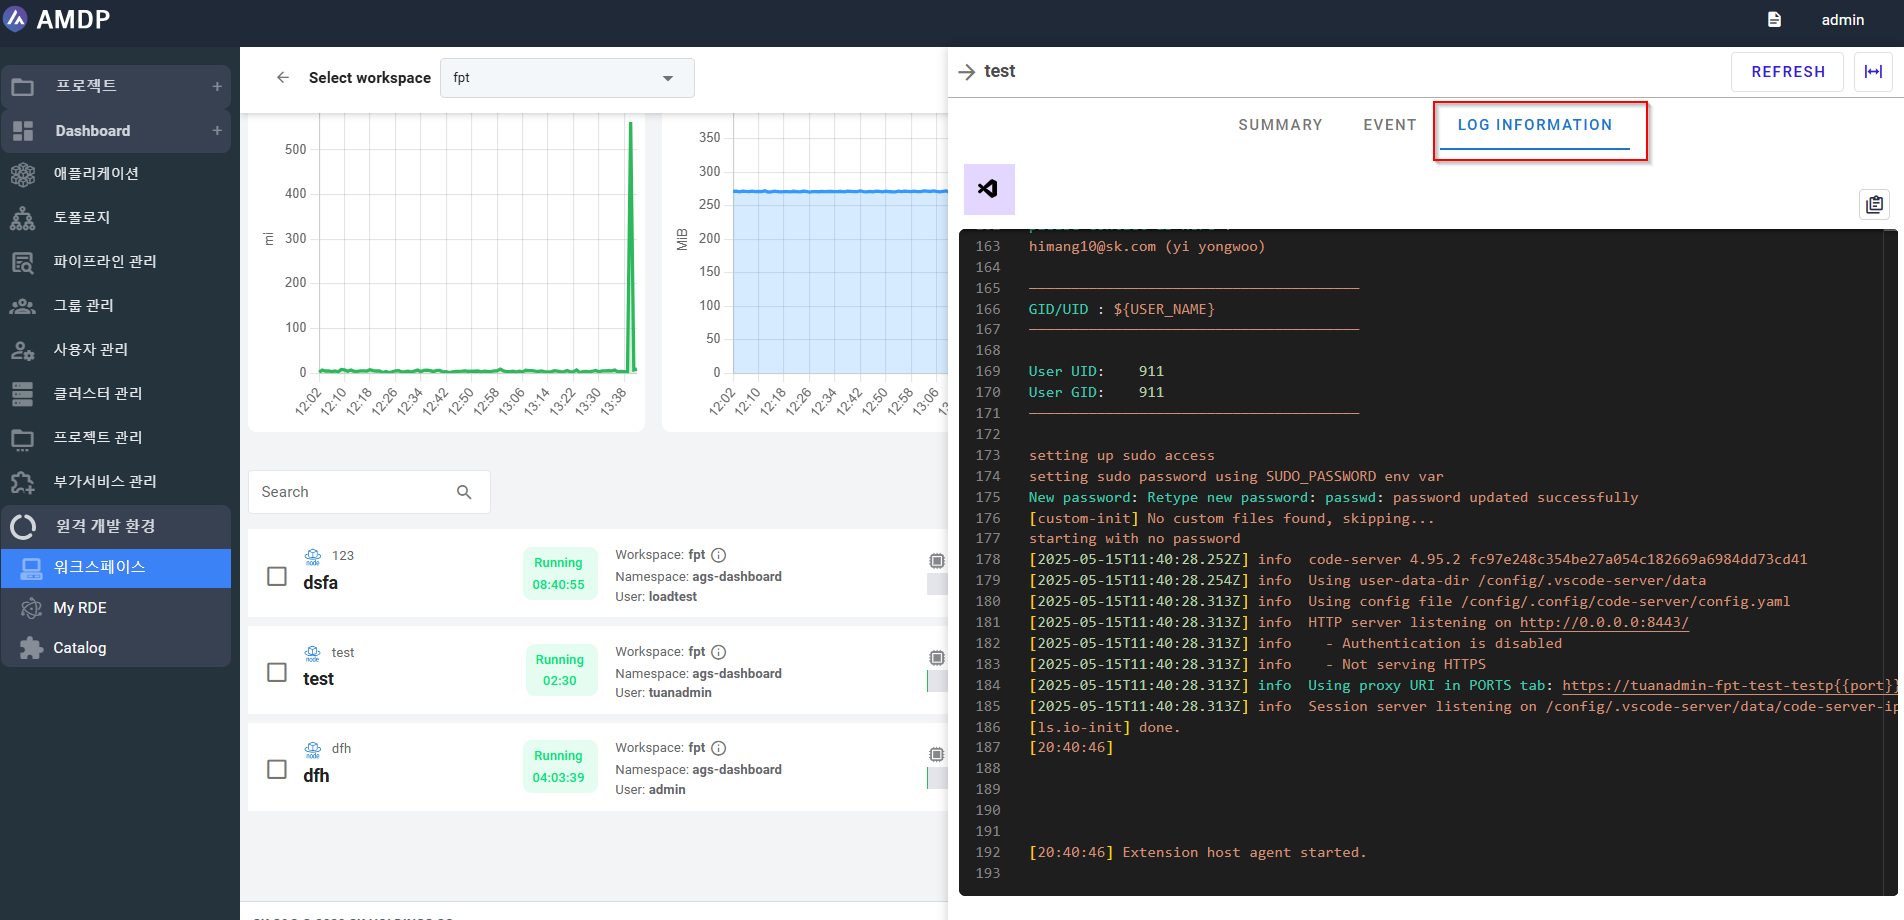Select the LOG INFORMATION tab
Image resolution: width=1904 pixels, height=920 pixels.
click(x=1535, y=125)
